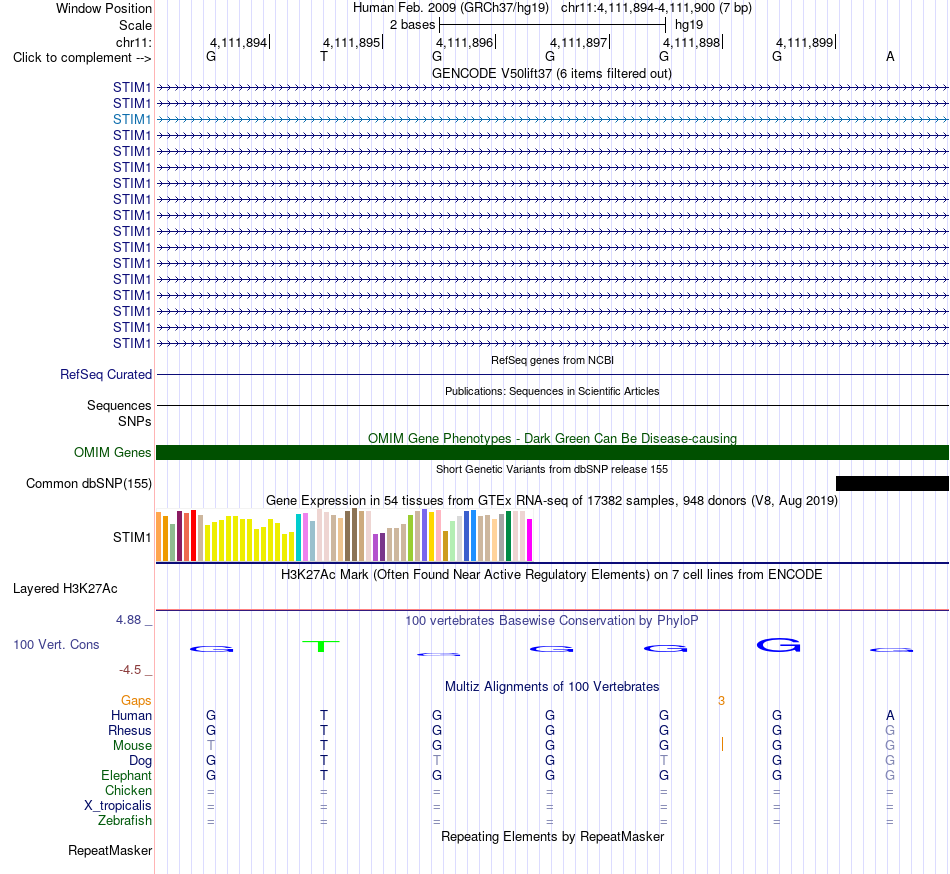This screenshot has height=874, width=950.
Task: Open 'Short Genetic Variants from dbSNP release 155' title
Action: (552, 469)
